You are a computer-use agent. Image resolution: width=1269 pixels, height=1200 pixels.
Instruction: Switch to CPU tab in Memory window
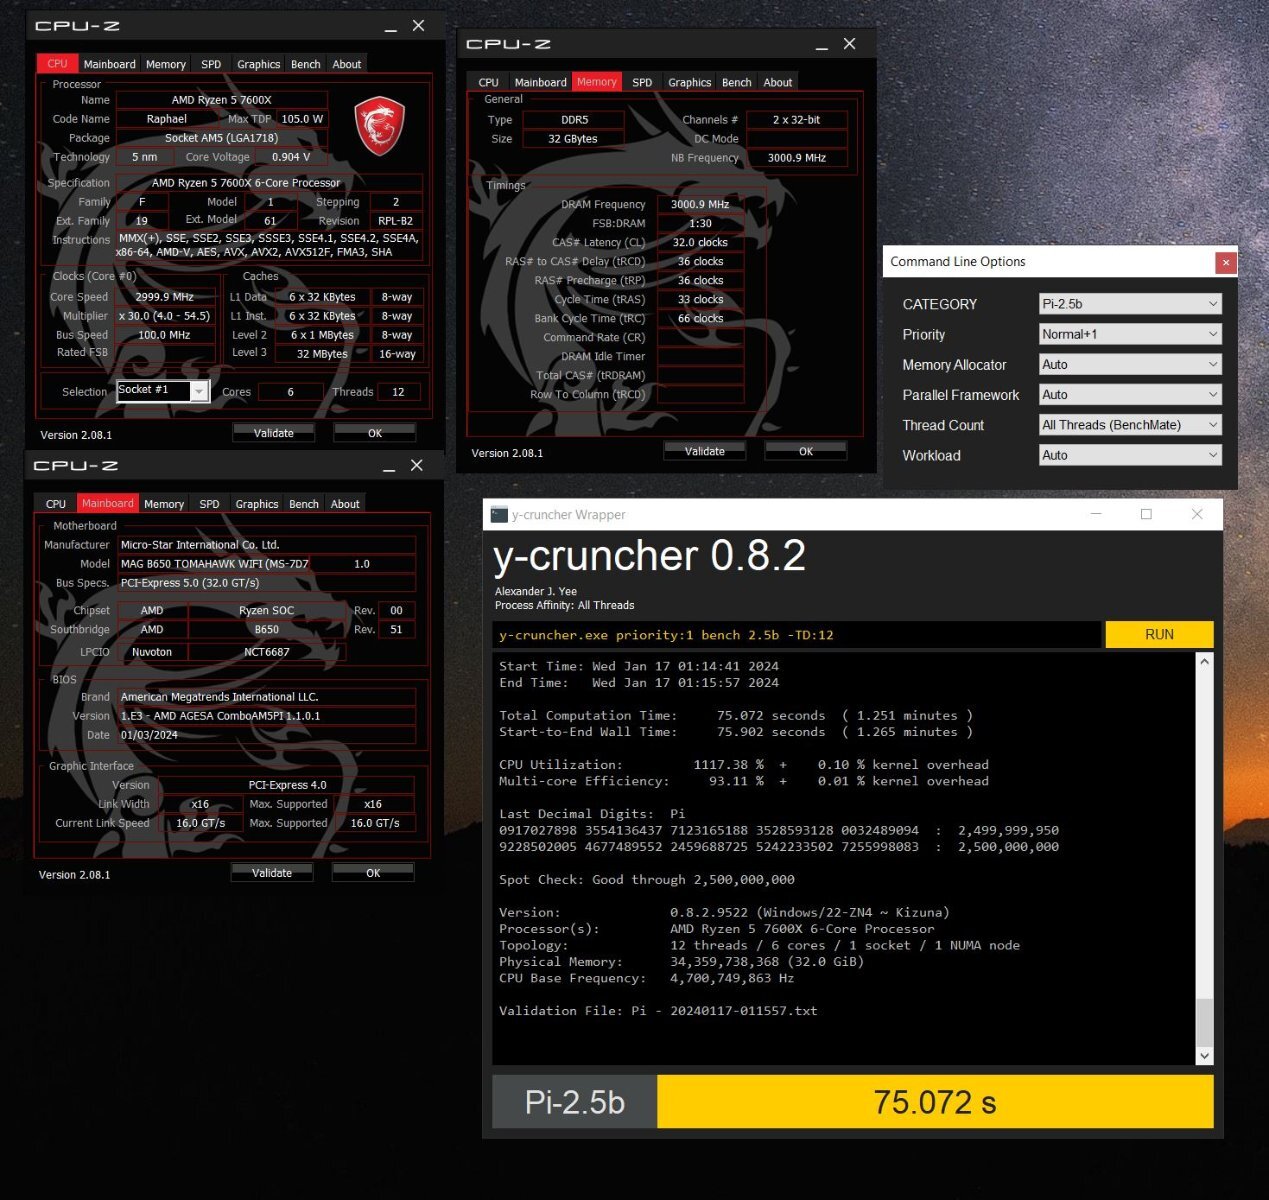pos(489,82)
